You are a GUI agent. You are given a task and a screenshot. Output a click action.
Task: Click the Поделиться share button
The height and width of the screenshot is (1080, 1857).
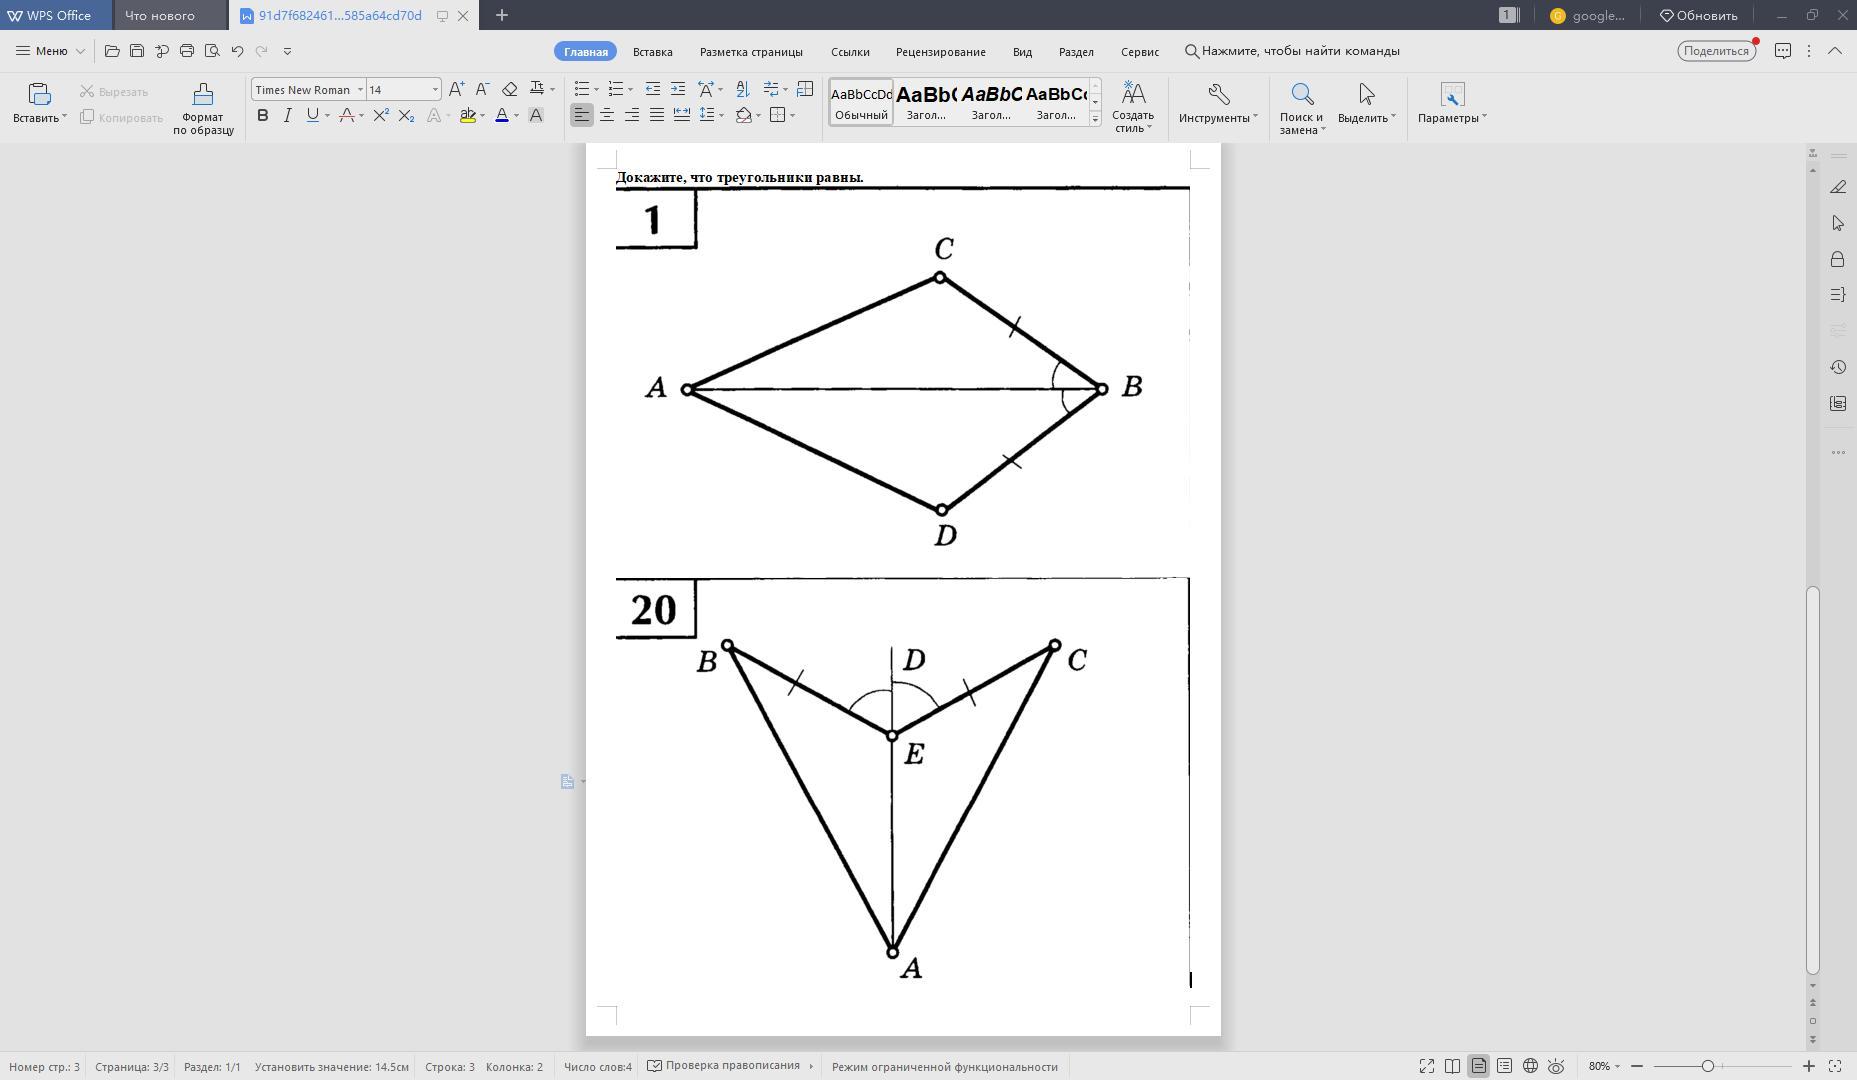[1717, 51]
